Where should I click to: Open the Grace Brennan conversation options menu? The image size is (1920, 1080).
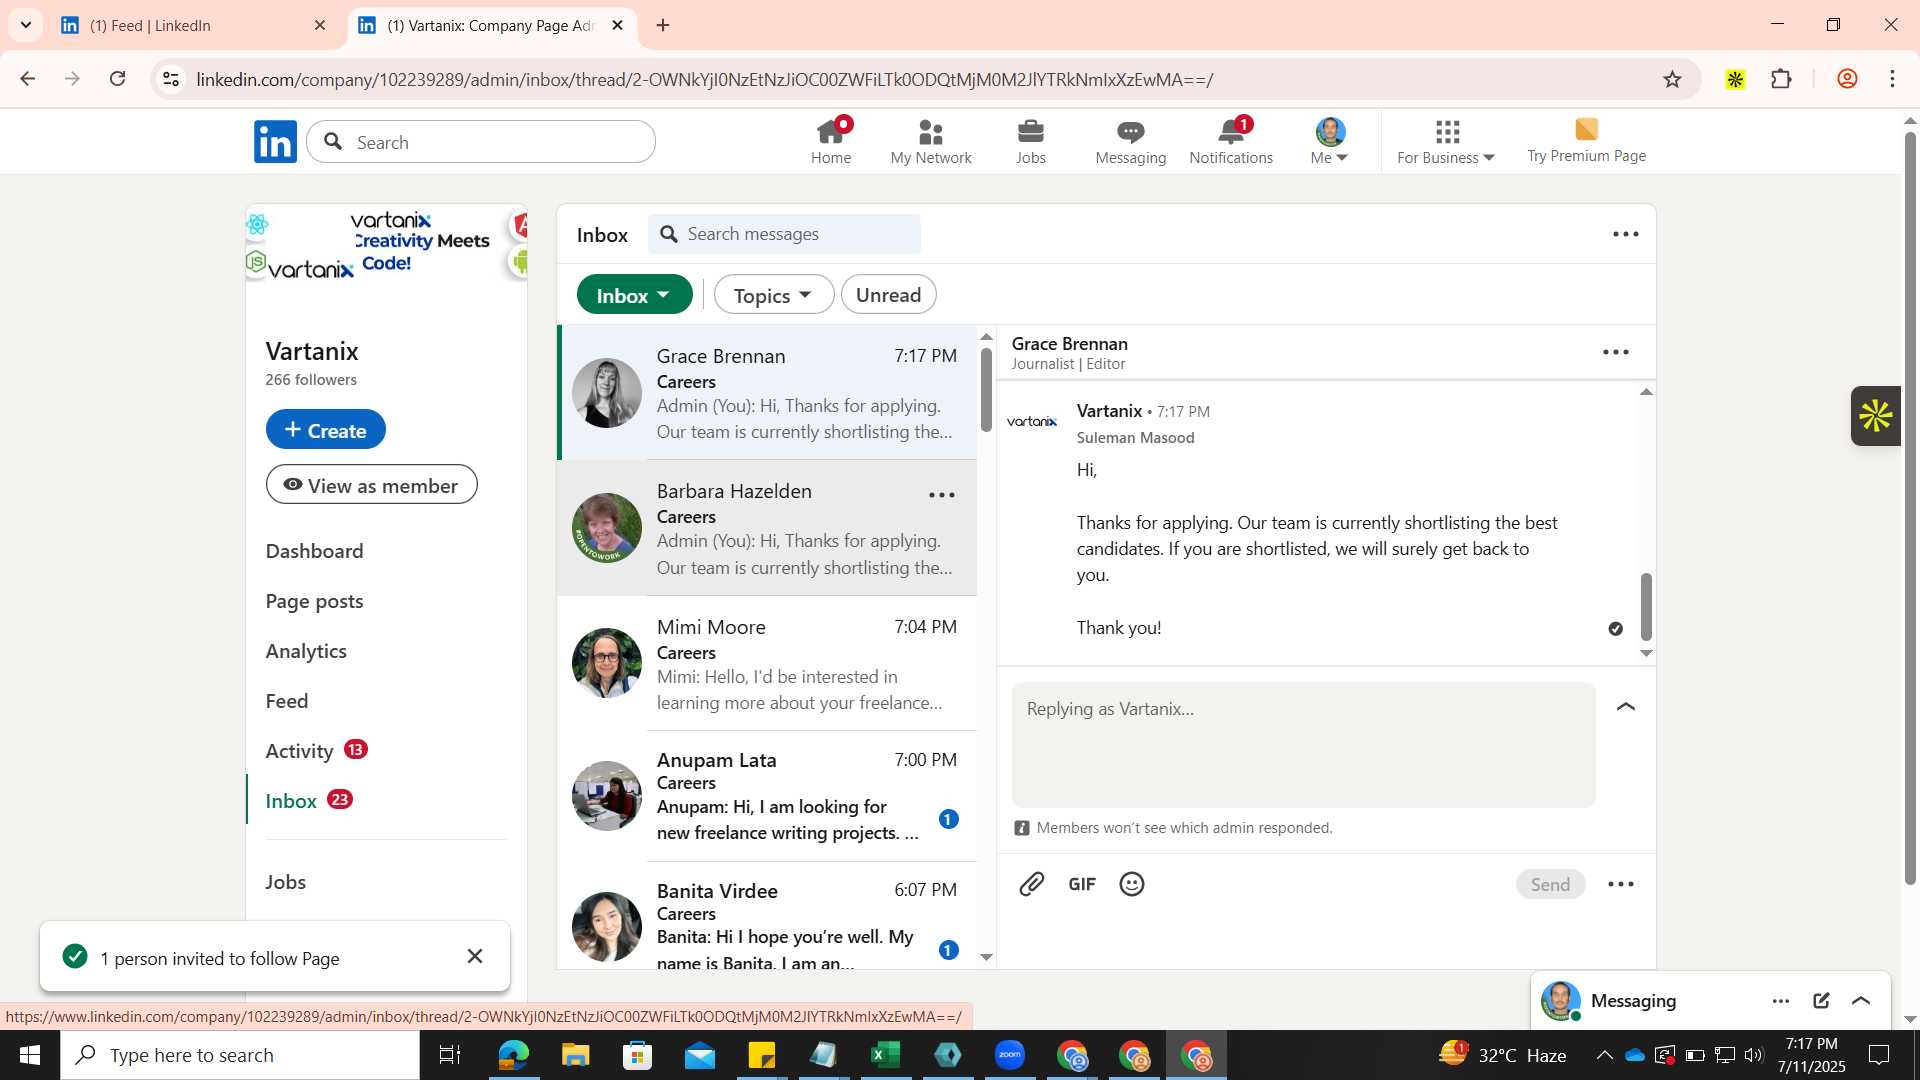coord(1616,352)
